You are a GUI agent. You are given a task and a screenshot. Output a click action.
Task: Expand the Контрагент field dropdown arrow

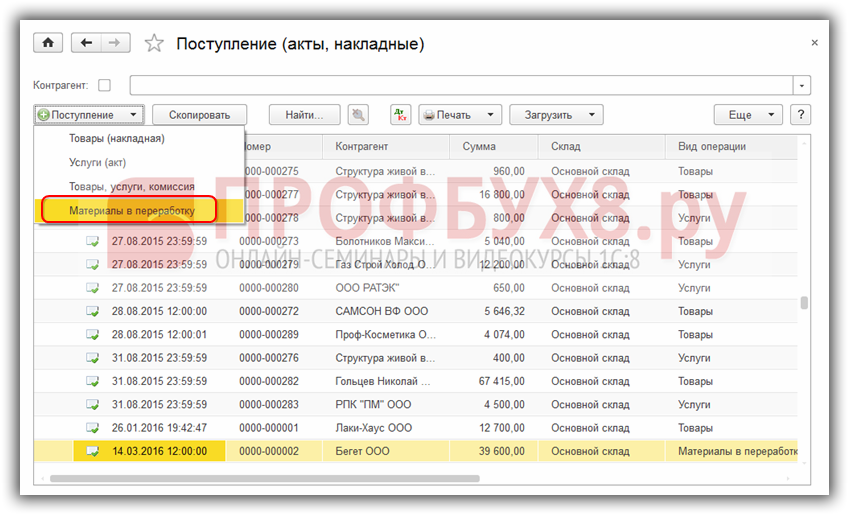tap(802, 85)
